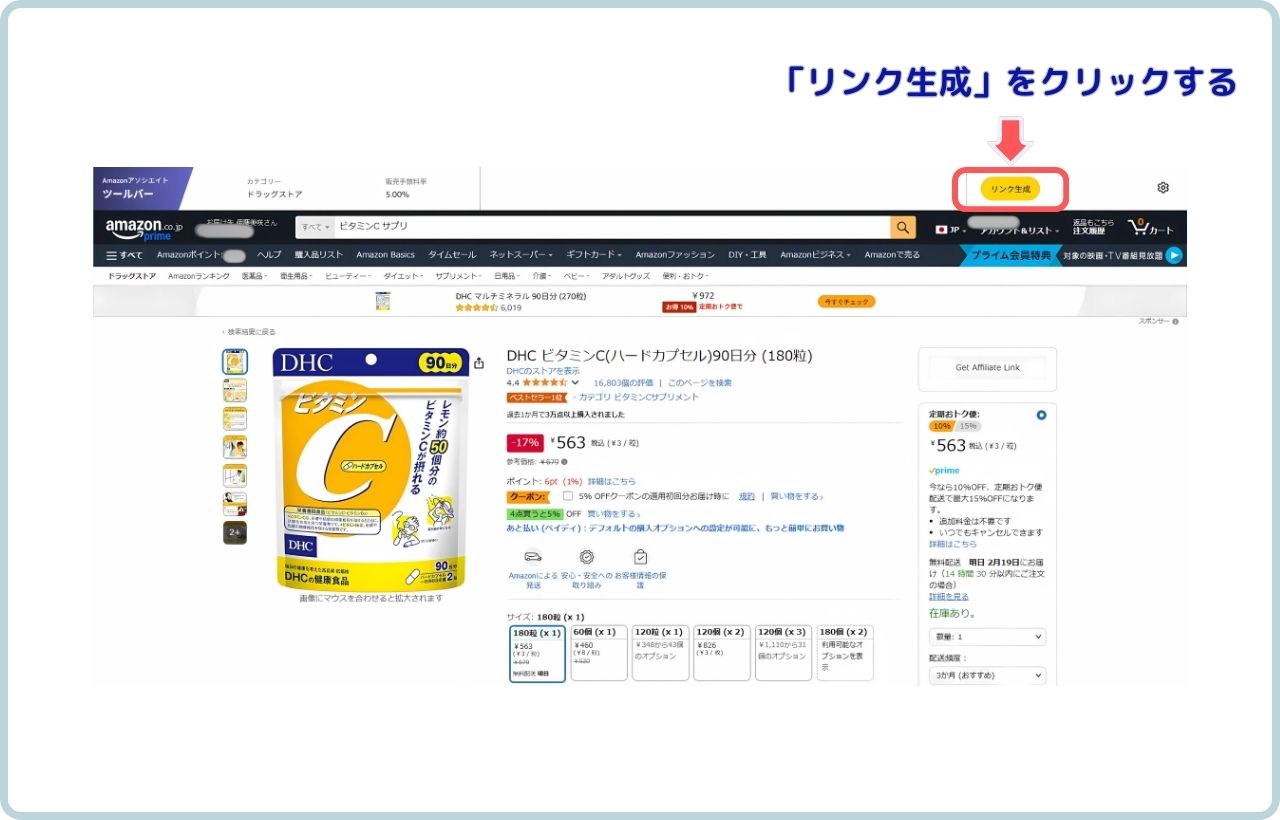Click the Prime Video play arrow icon

(x=1174, y=255)
